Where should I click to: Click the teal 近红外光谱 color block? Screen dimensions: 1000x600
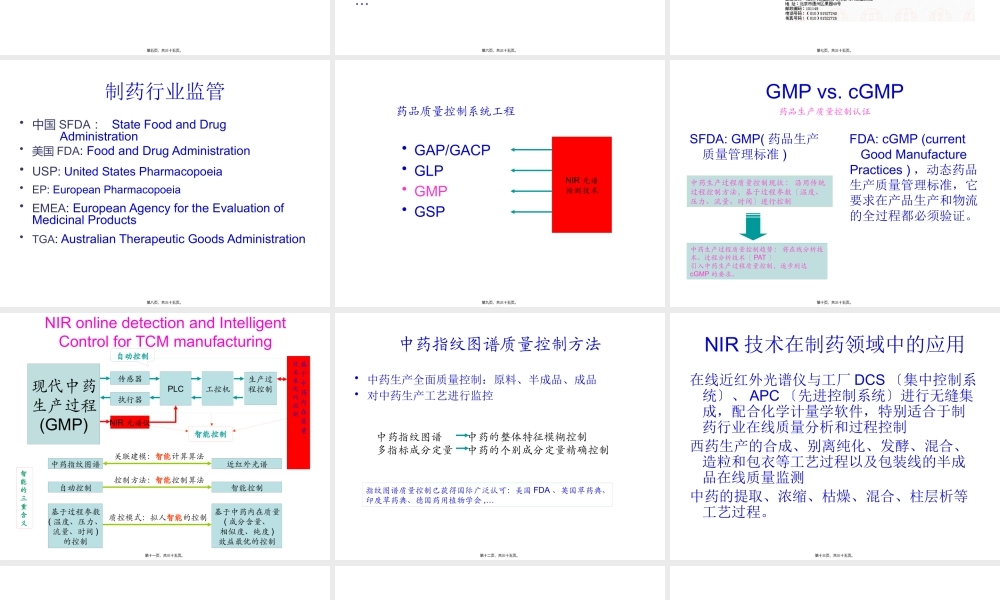tap(246, 463)
